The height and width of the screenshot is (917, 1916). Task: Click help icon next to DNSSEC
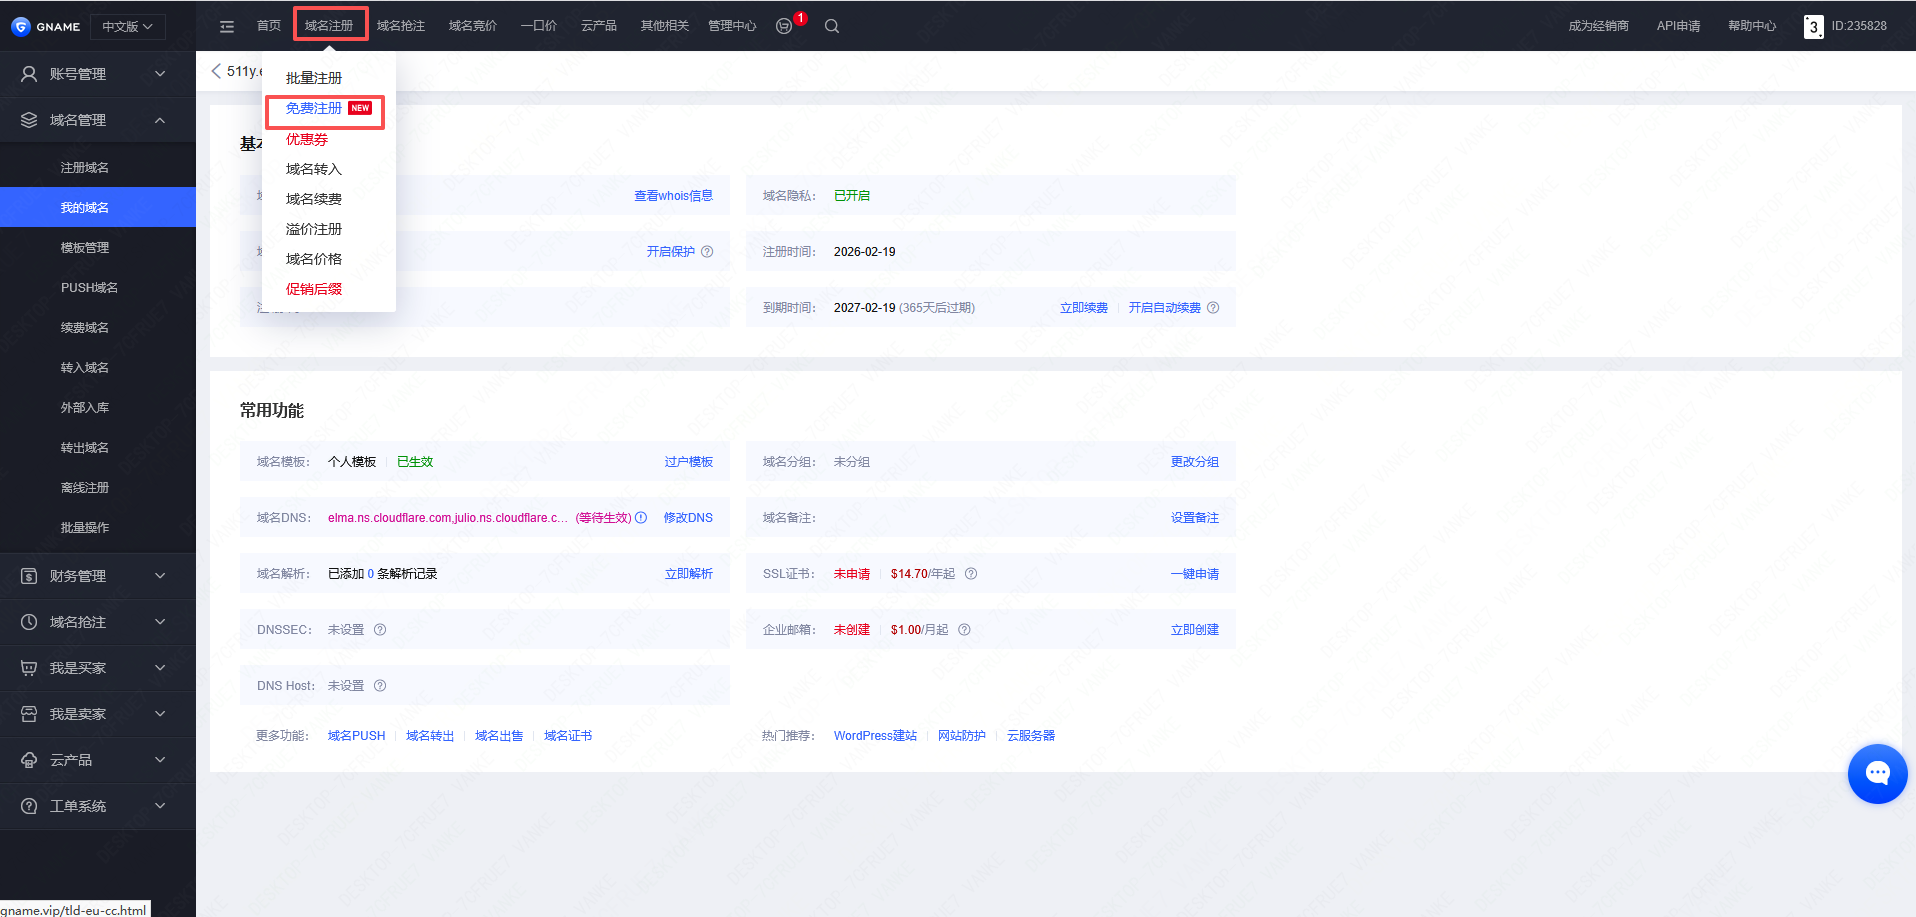(380, 630)
